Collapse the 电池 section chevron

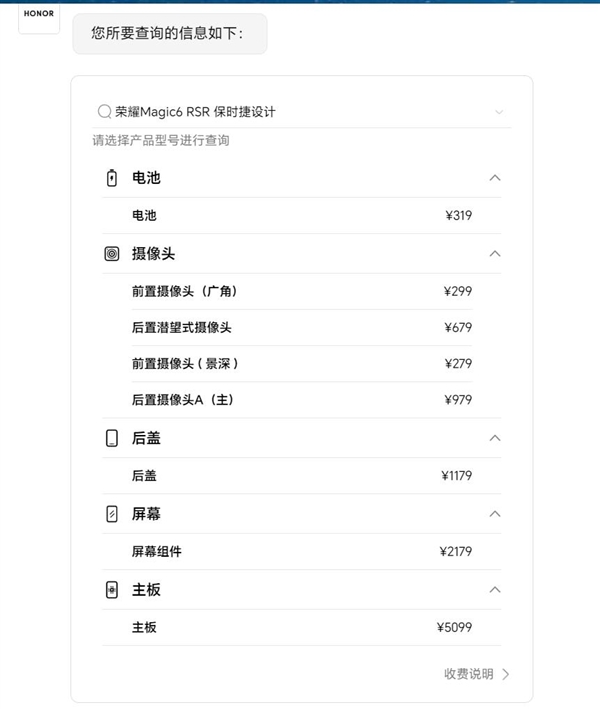pyautogui.click(x=494, y=178)
